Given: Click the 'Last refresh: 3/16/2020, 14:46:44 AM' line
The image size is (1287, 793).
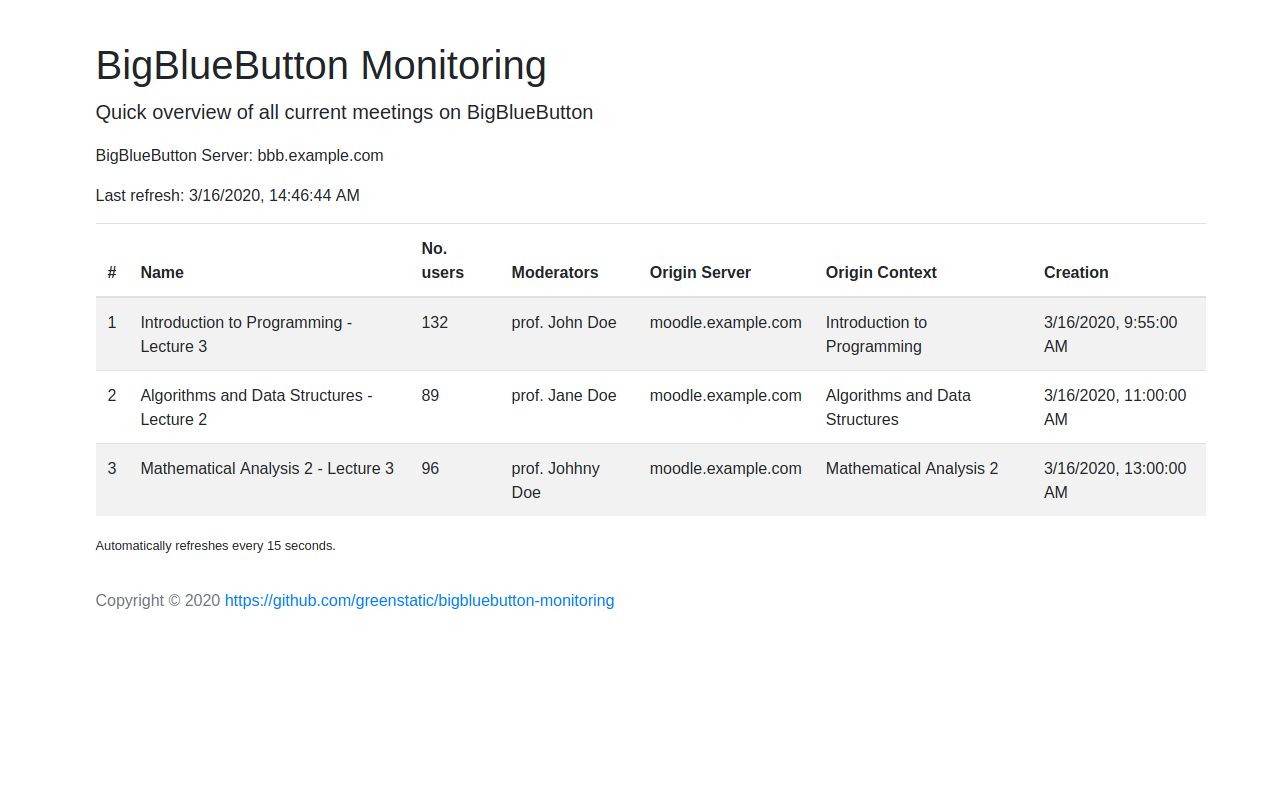Looking at the screenshot, I should 228,196.
